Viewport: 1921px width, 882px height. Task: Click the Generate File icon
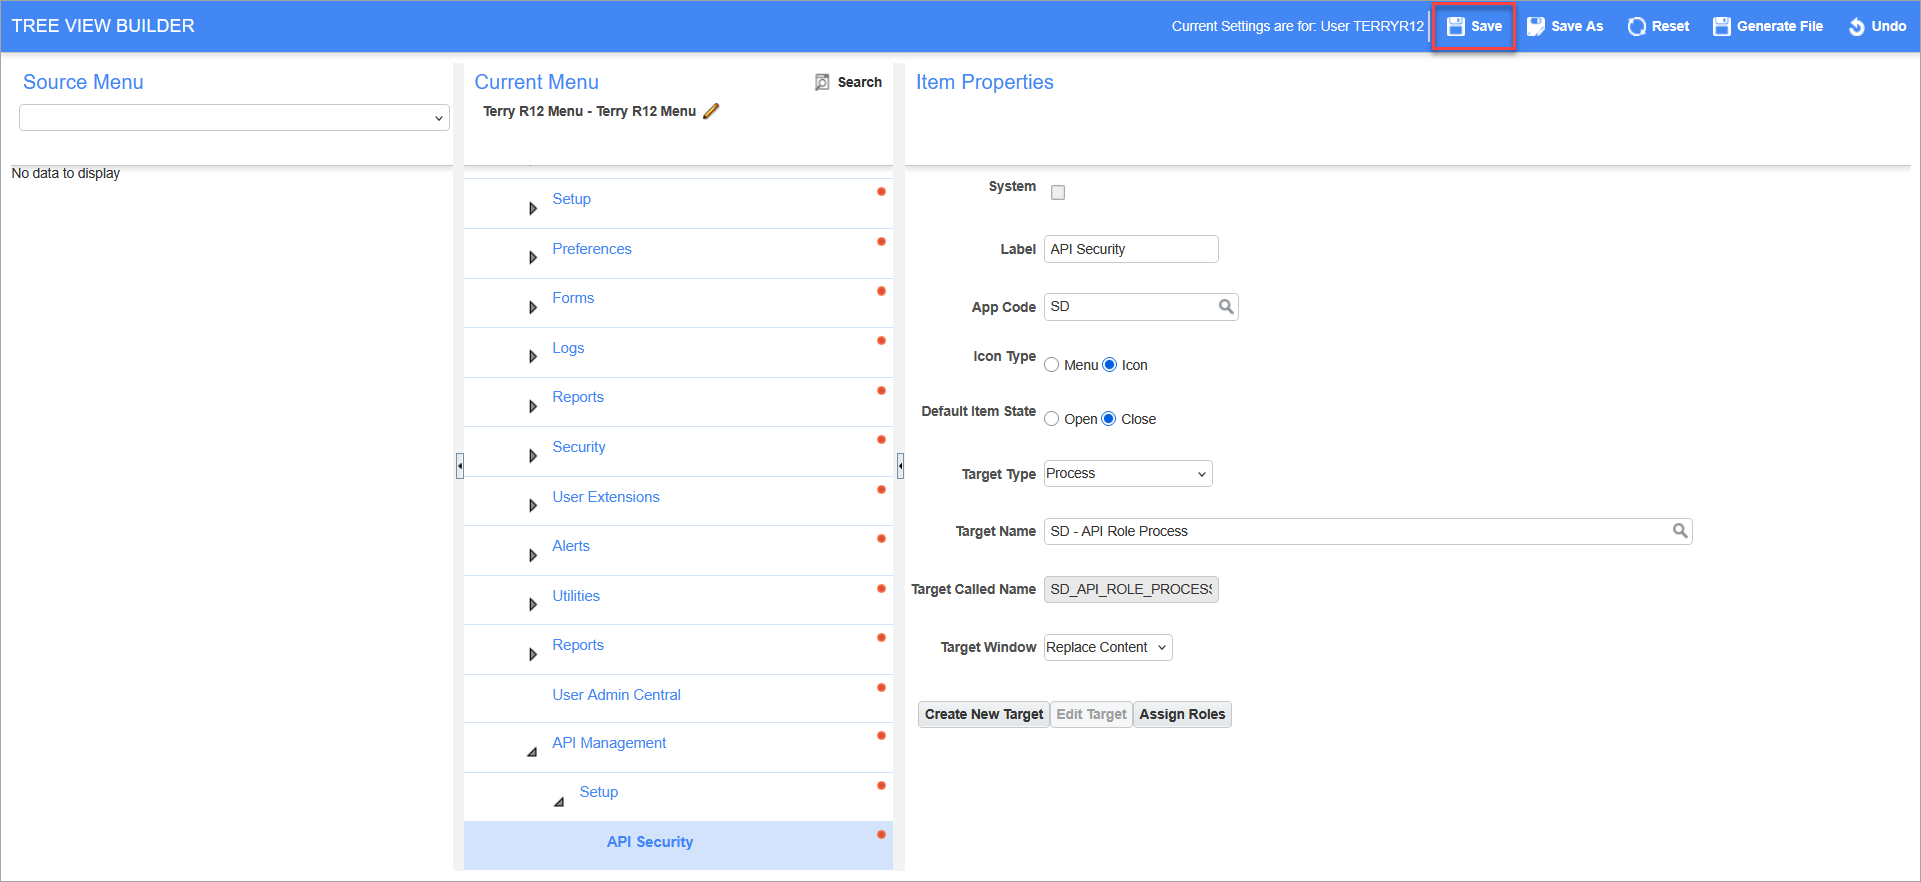click(1722, 27)
